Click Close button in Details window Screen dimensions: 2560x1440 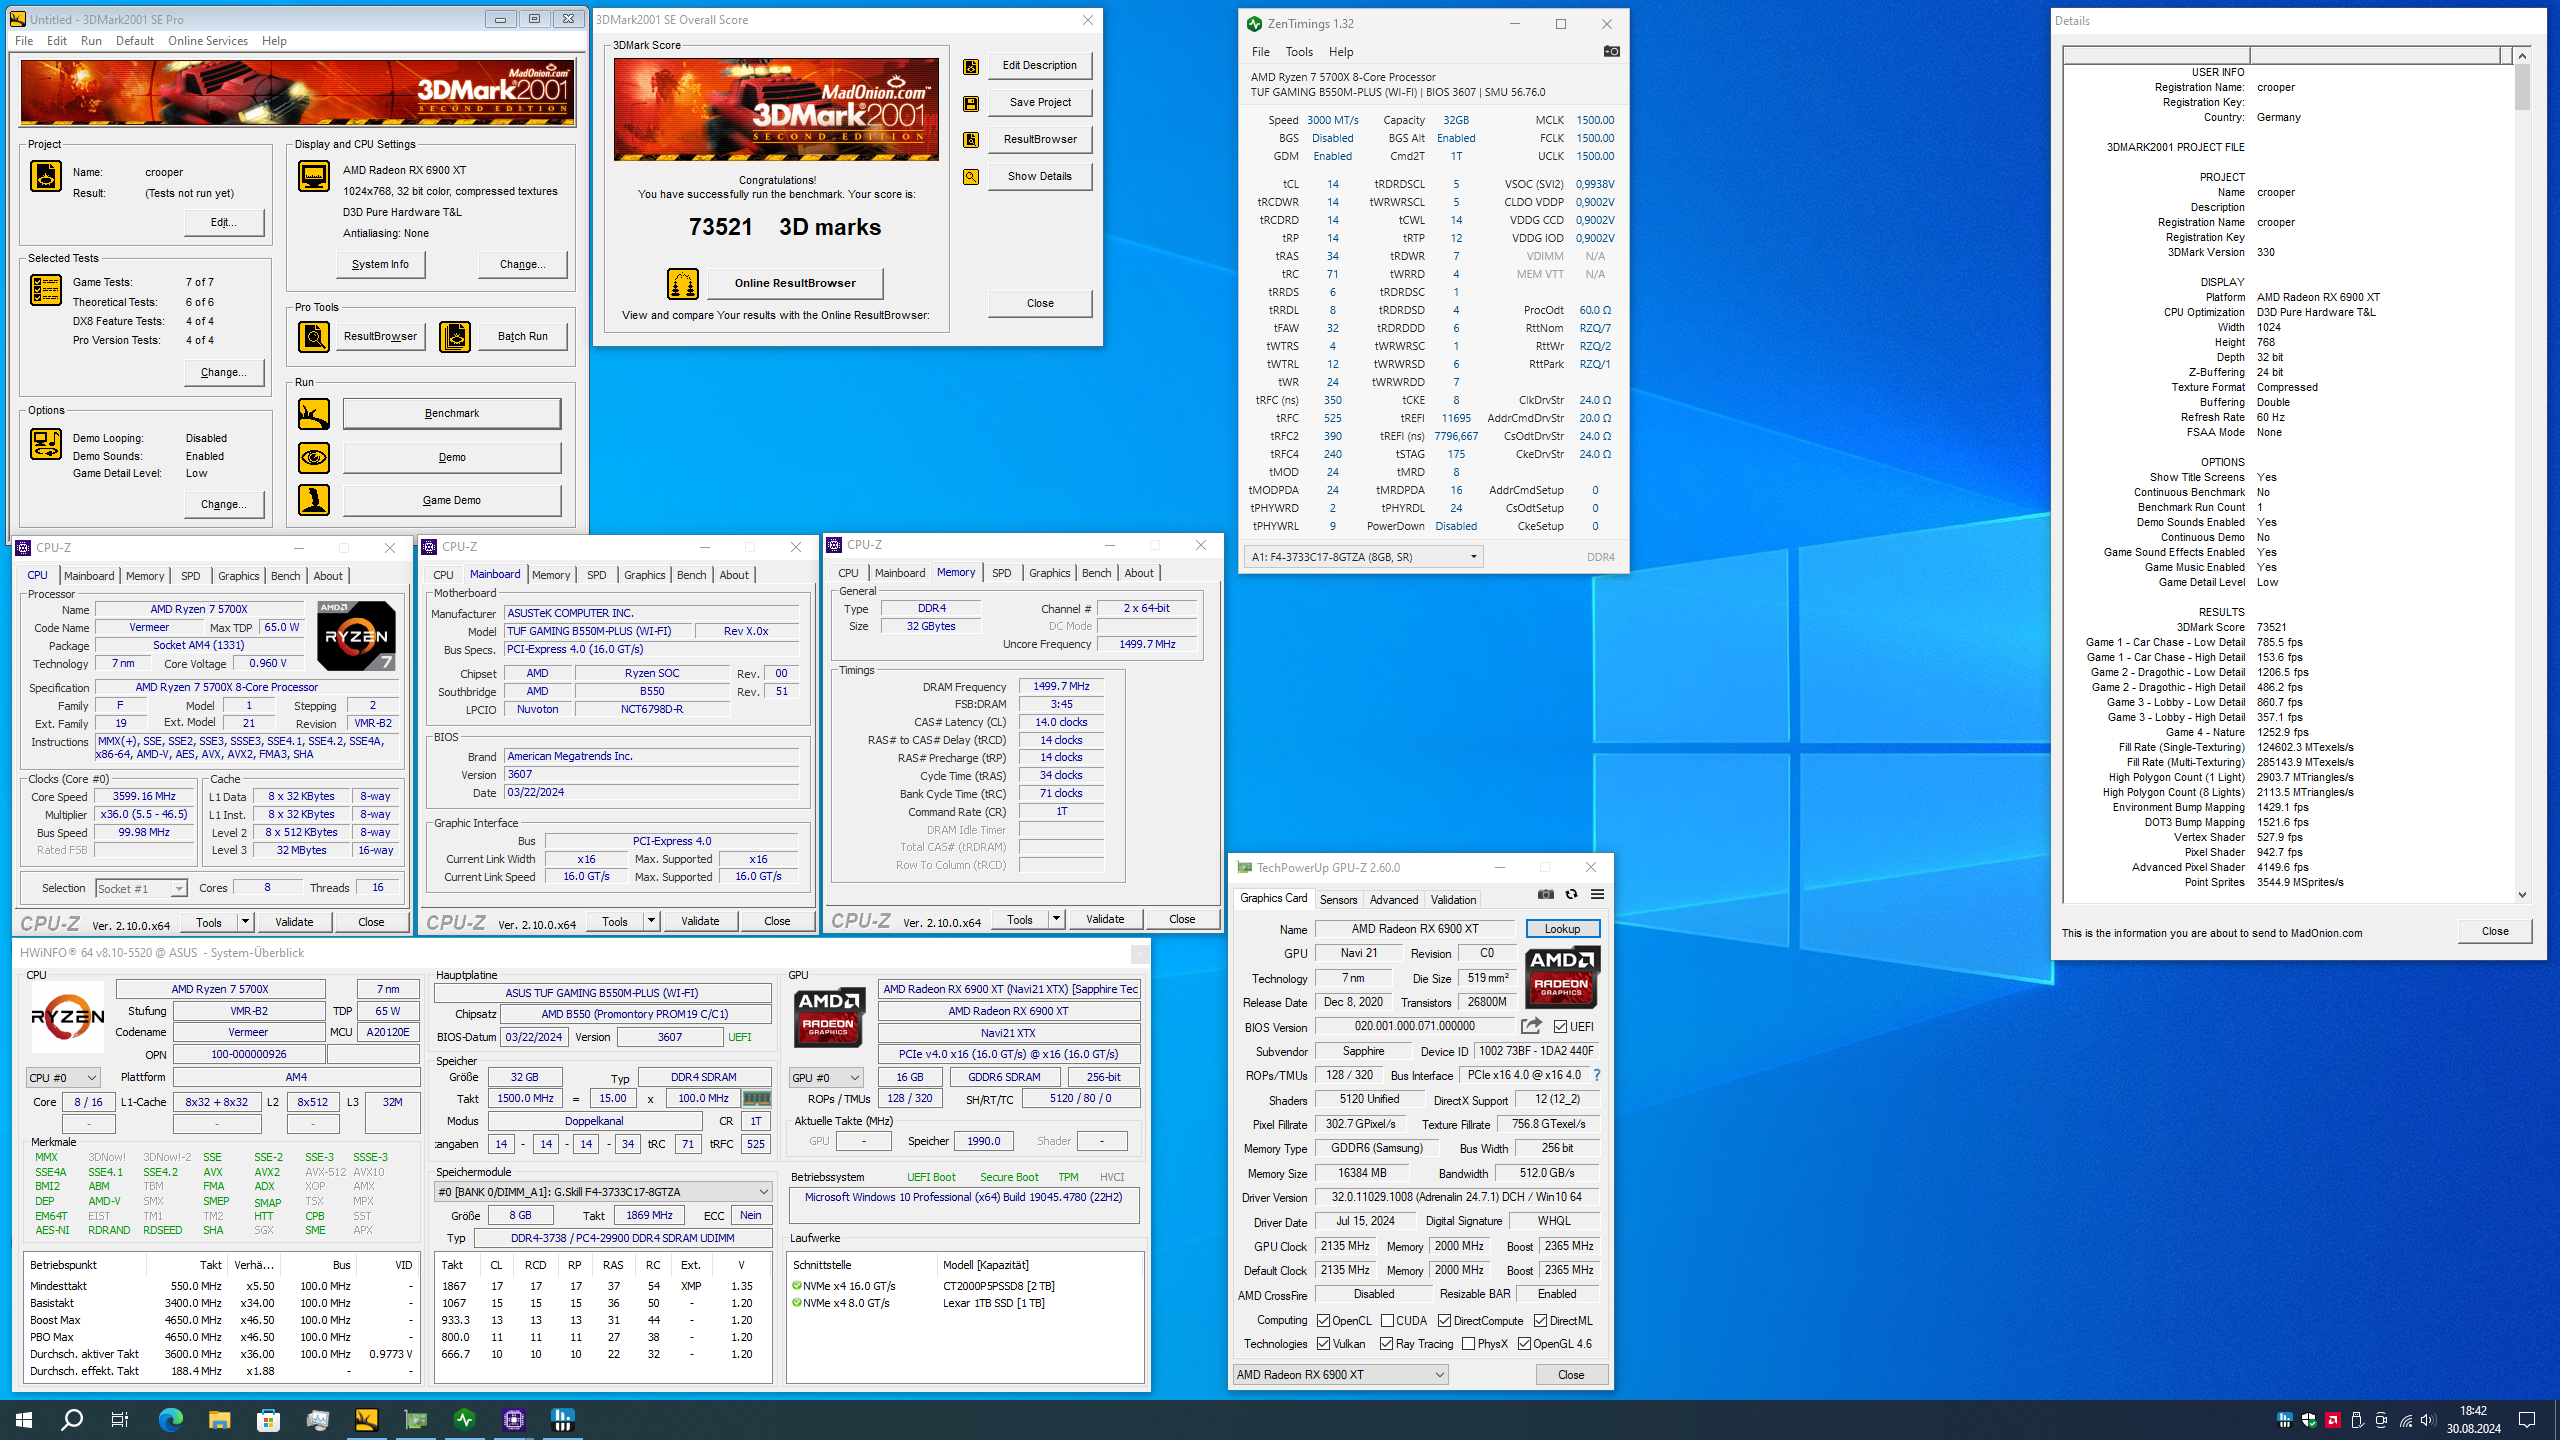pos(2494,931)
